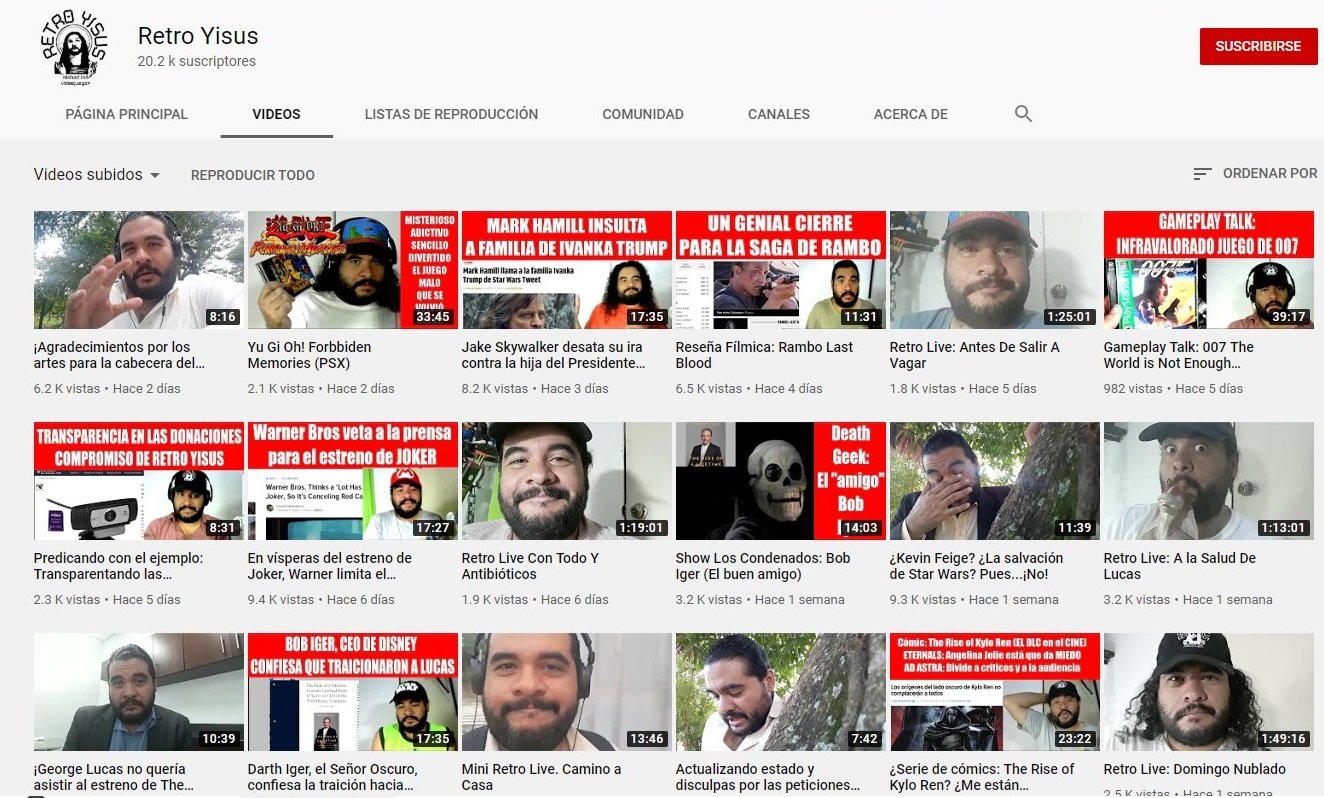This screenshot has height=798, width=1324.
Task: Switch to the Canales tab
Action: (778, 114)
